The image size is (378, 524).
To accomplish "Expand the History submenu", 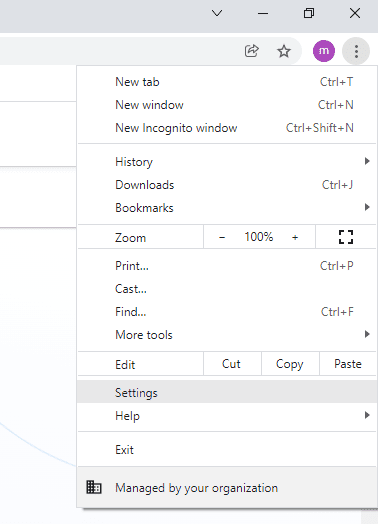I will pyautogui.click(x=227, y=162).
